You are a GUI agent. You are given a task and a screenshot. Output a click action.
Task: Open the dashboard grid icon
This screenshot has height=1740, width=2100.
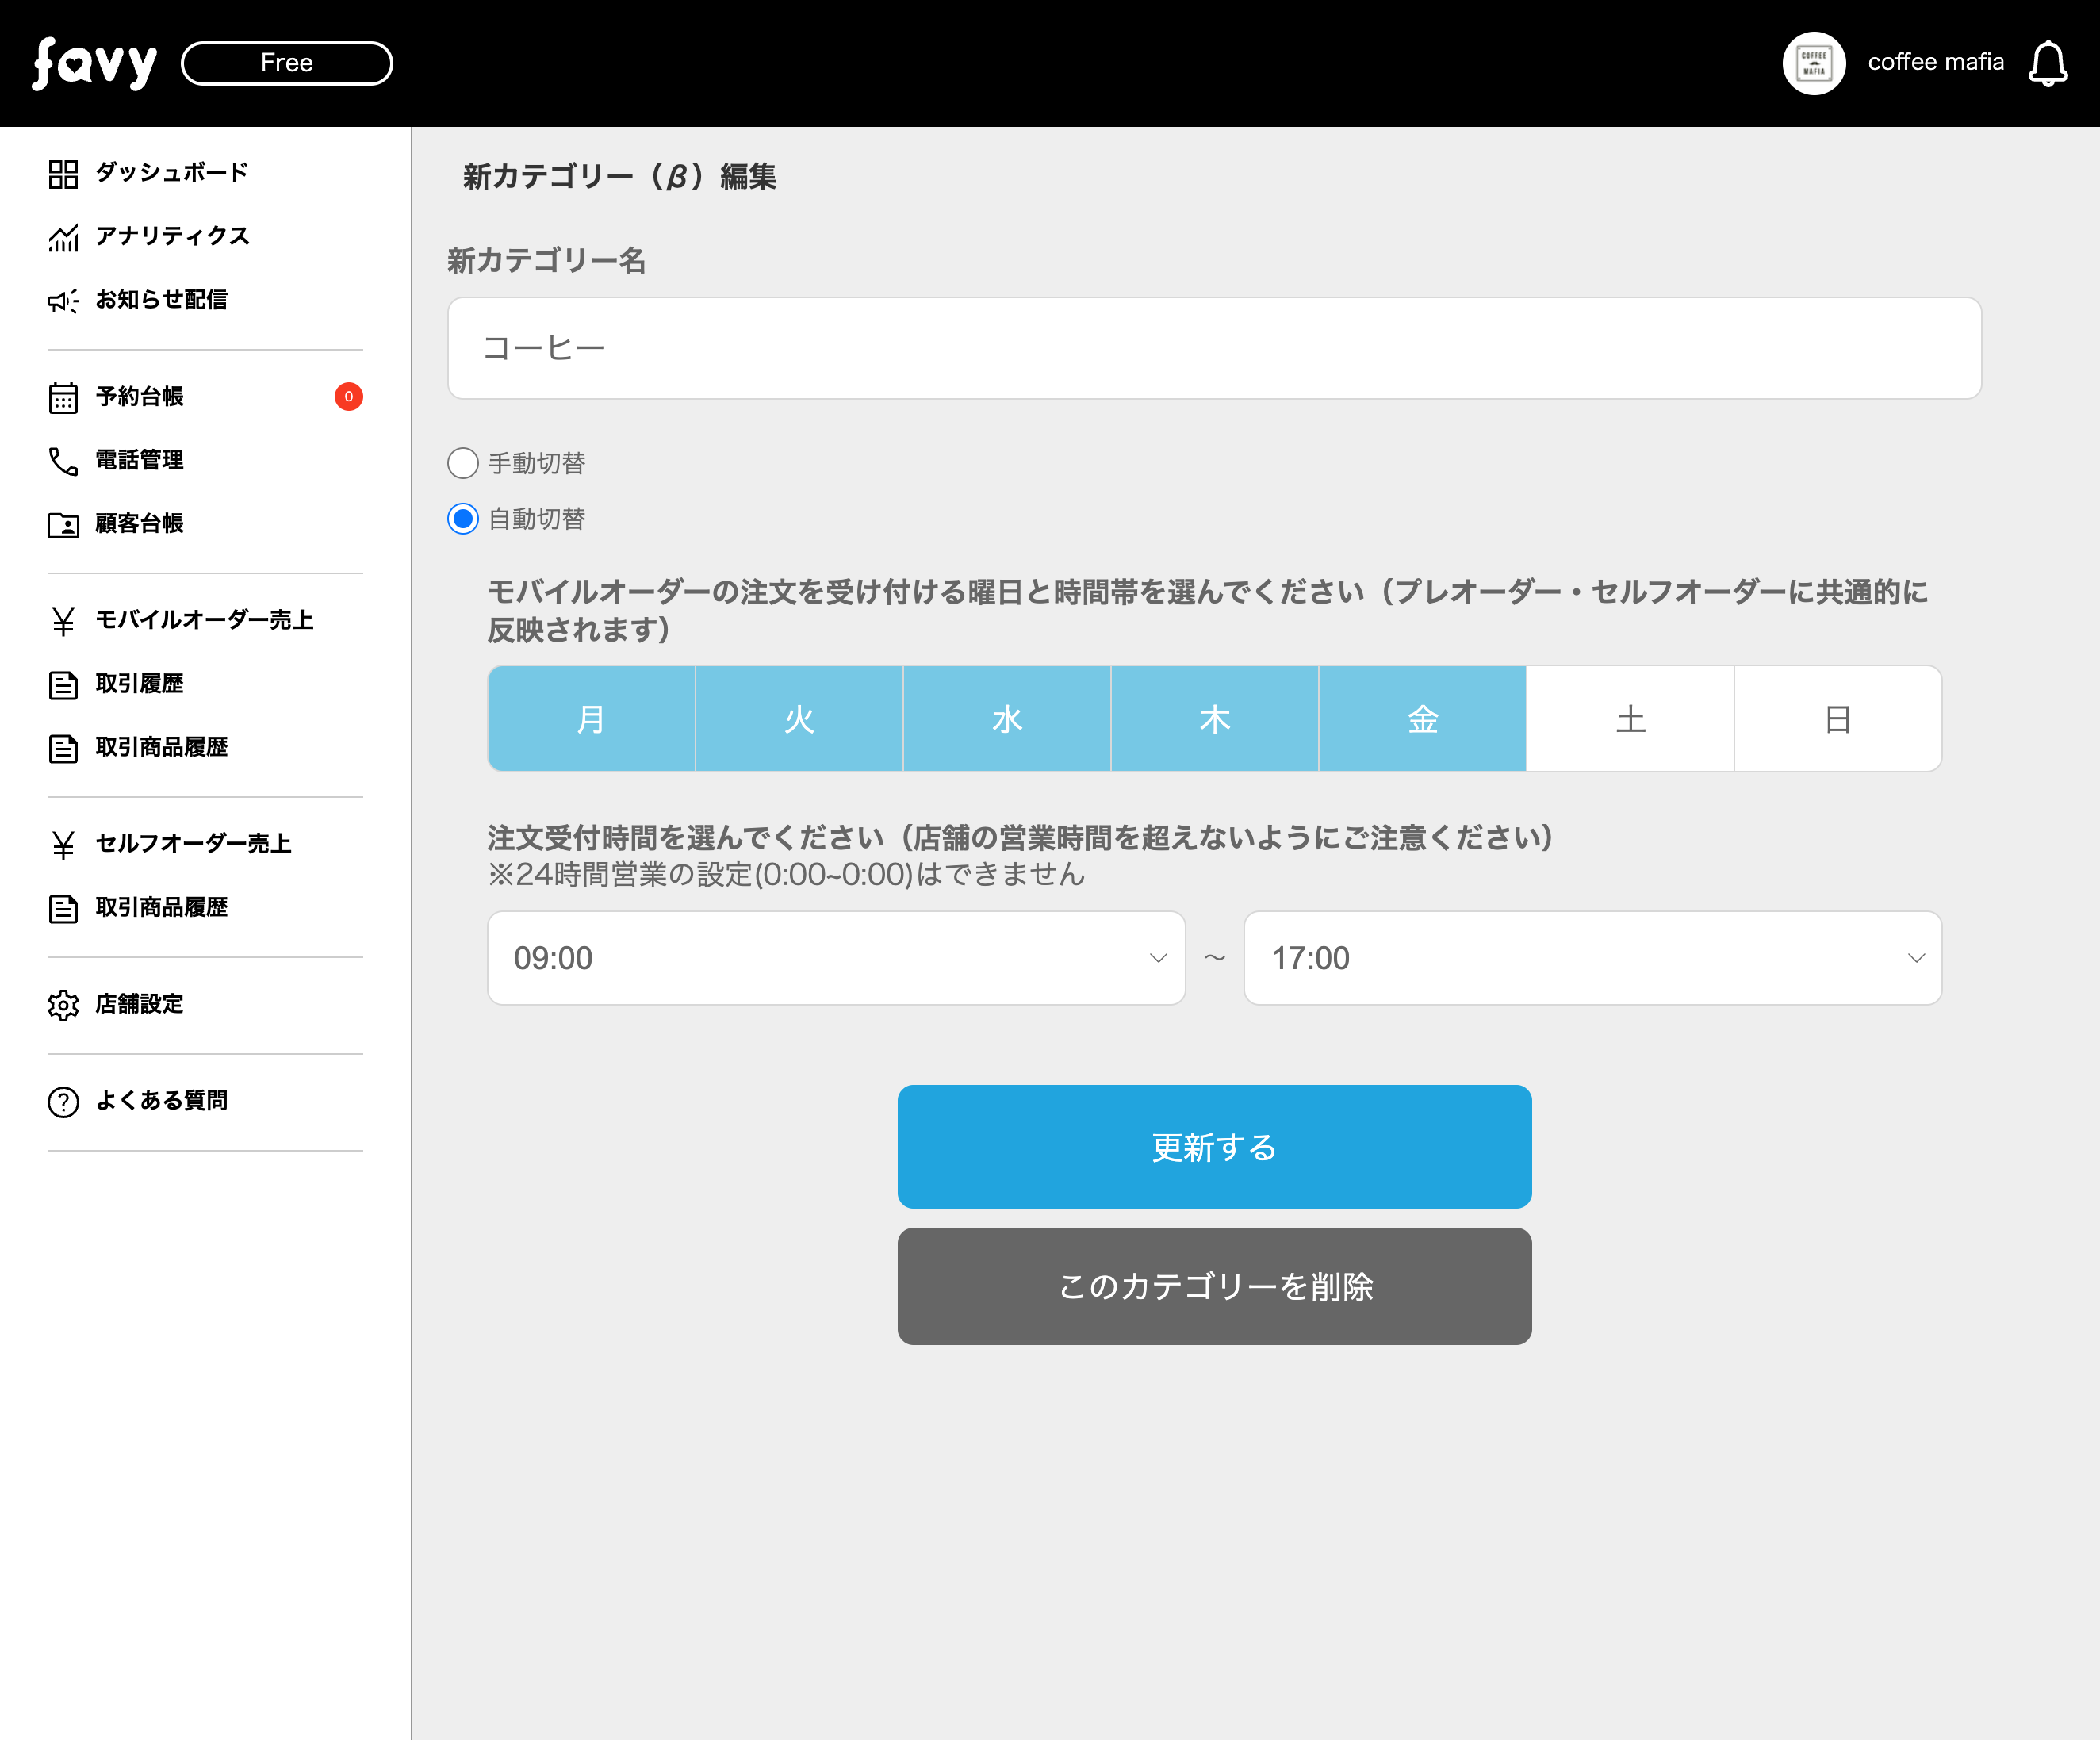[x=63, y=174]
